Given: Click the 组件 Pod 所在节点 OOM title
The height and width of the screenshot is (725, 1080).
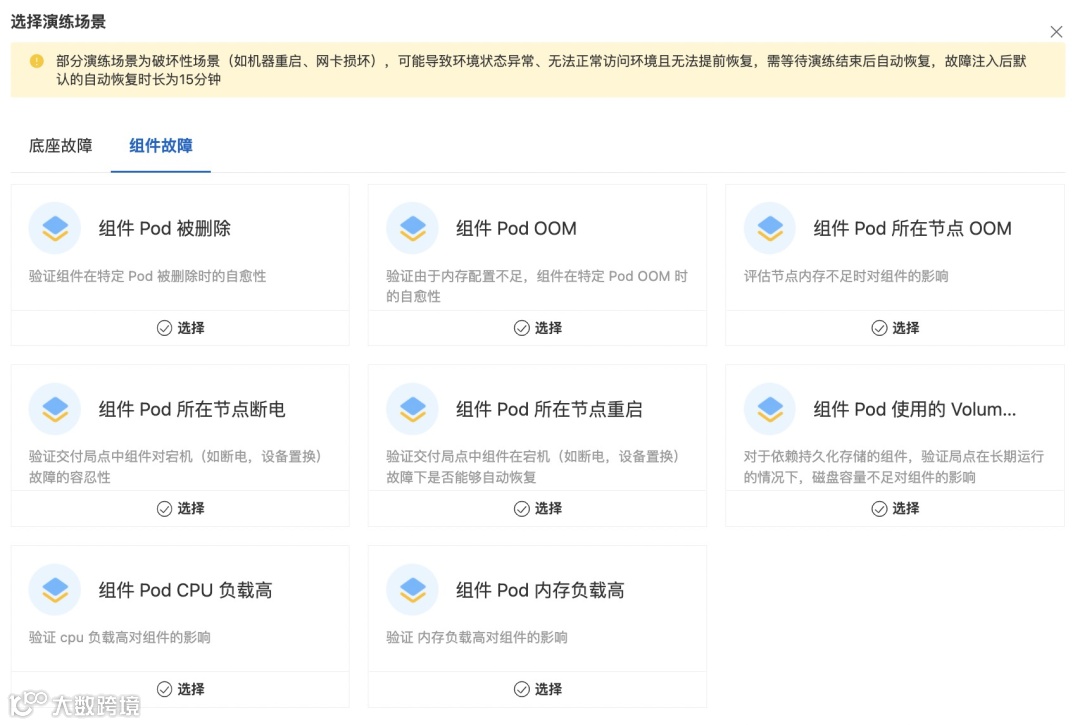Looking at the screenshot, I should pyautogui.click(x=913, y=229).
